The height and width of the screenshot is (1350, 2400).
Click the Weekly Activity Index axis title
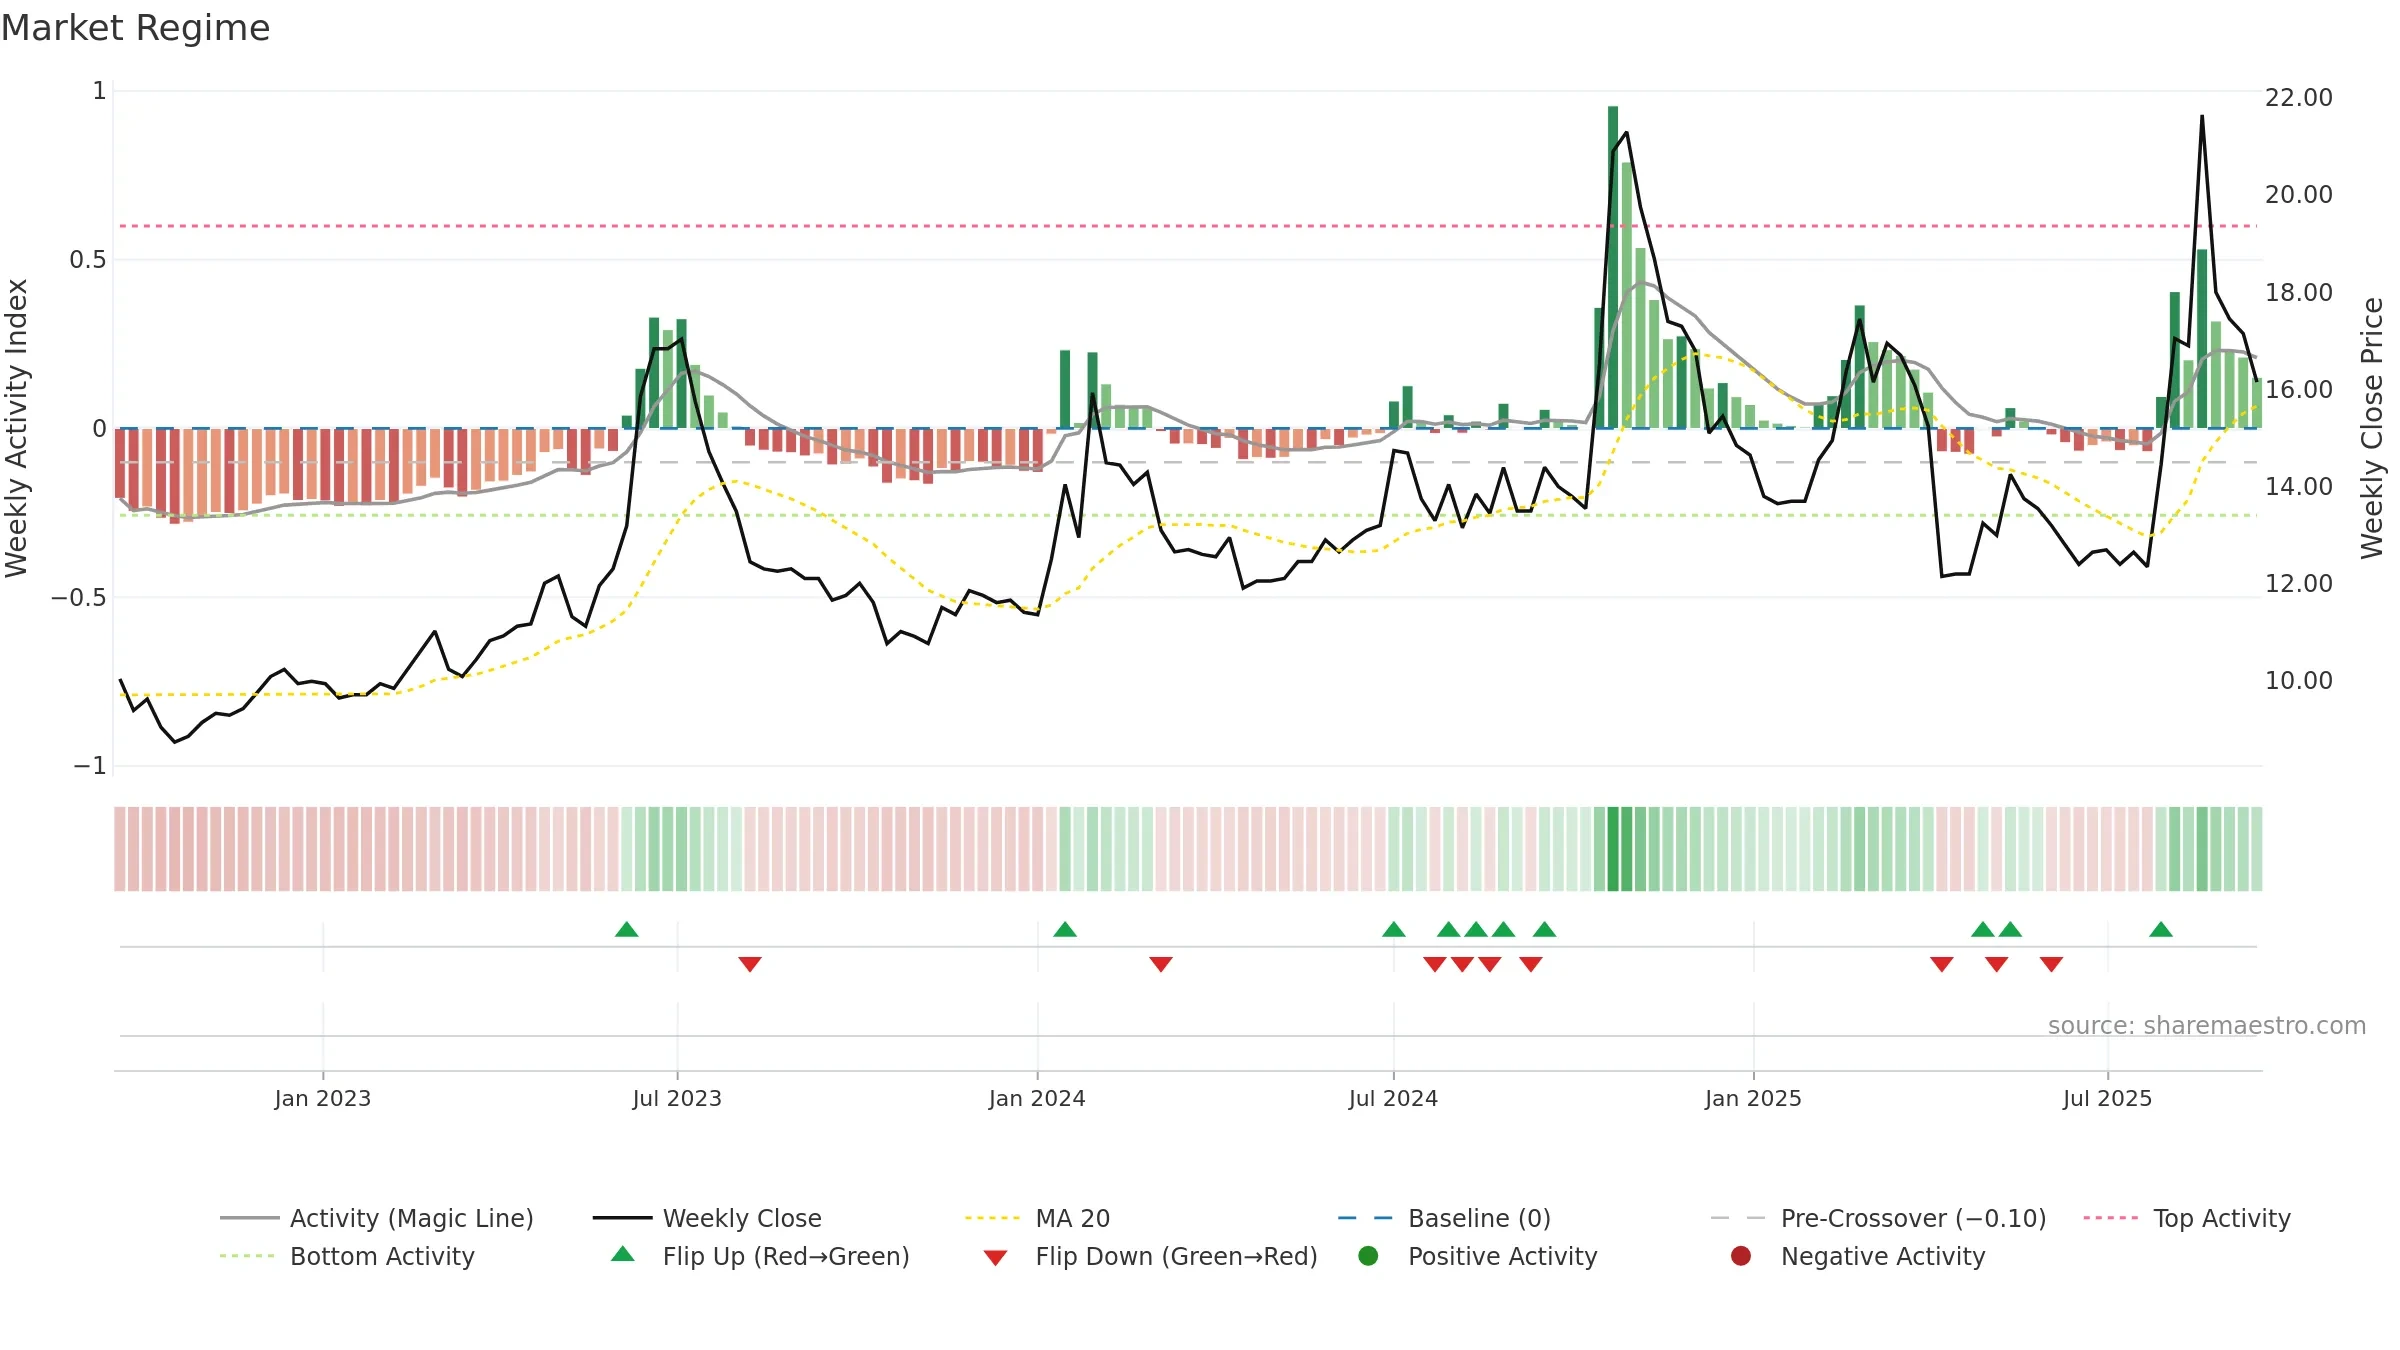(17, 428)
